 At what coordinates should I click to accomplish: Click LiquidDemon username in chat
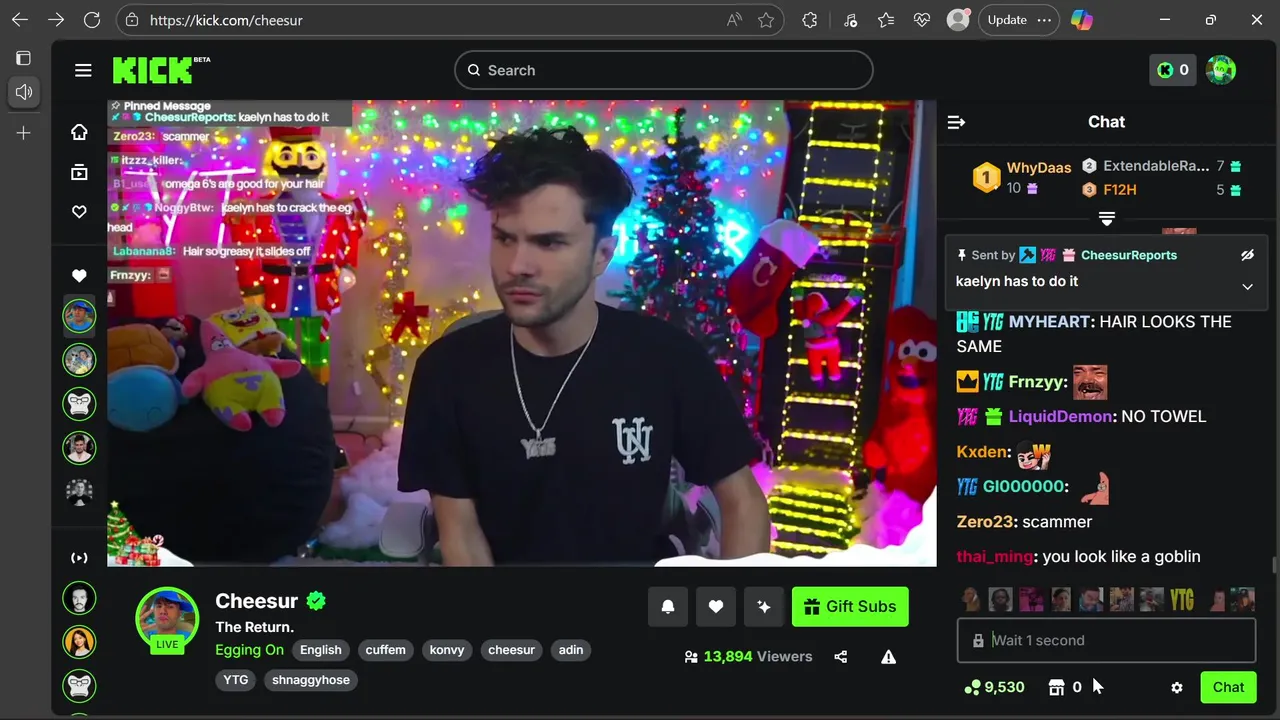click(x=1060, y=416)
